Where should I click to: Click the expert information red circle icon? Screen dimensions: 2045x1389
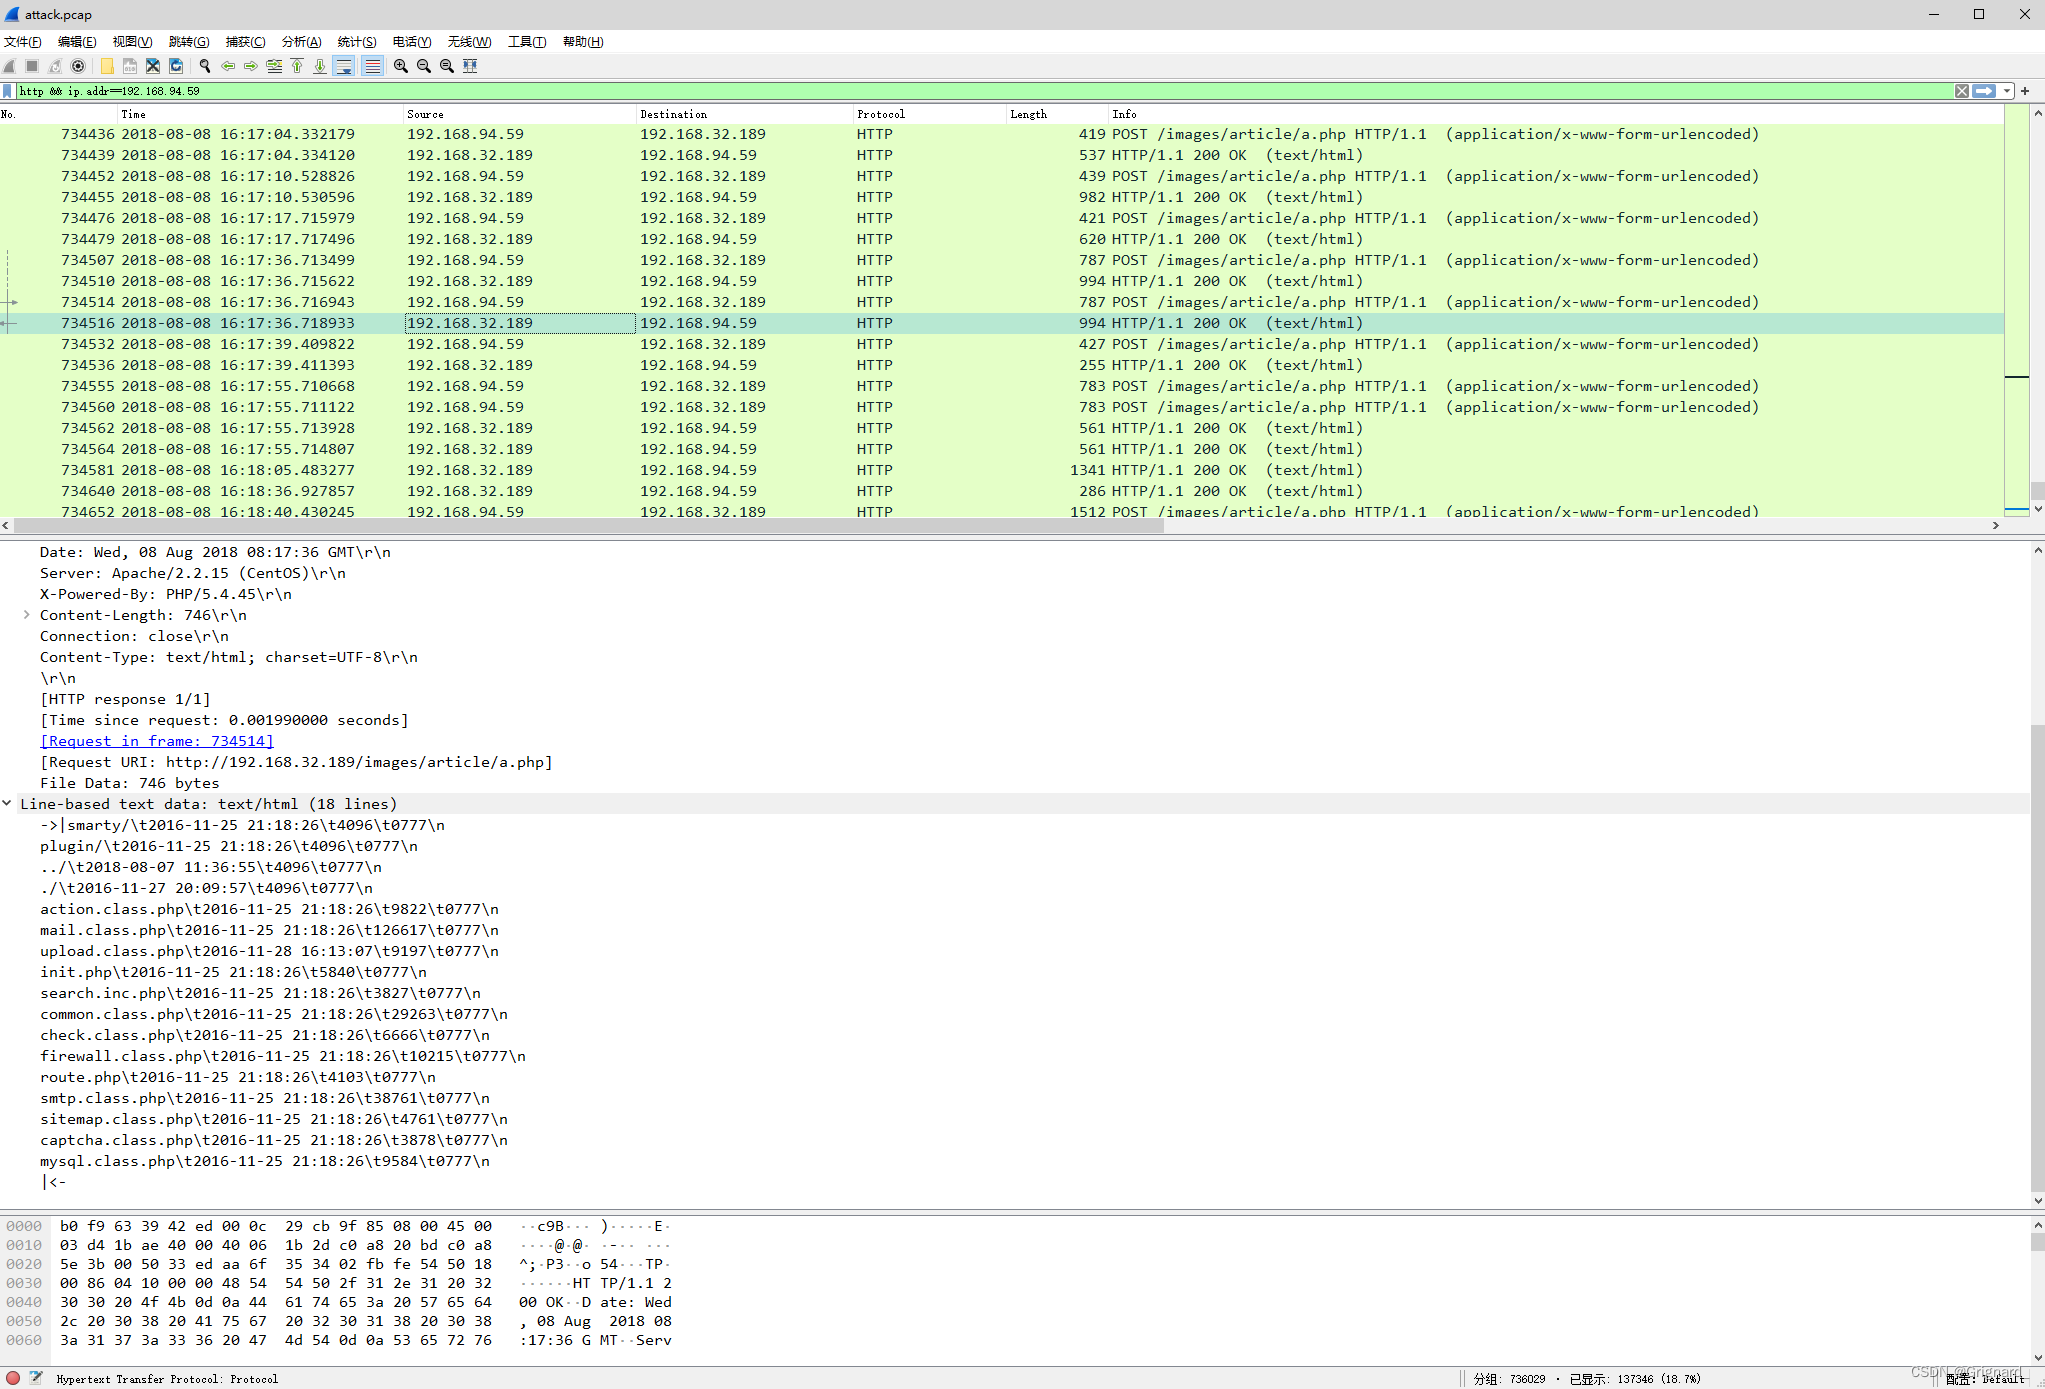pos(13,1378)
